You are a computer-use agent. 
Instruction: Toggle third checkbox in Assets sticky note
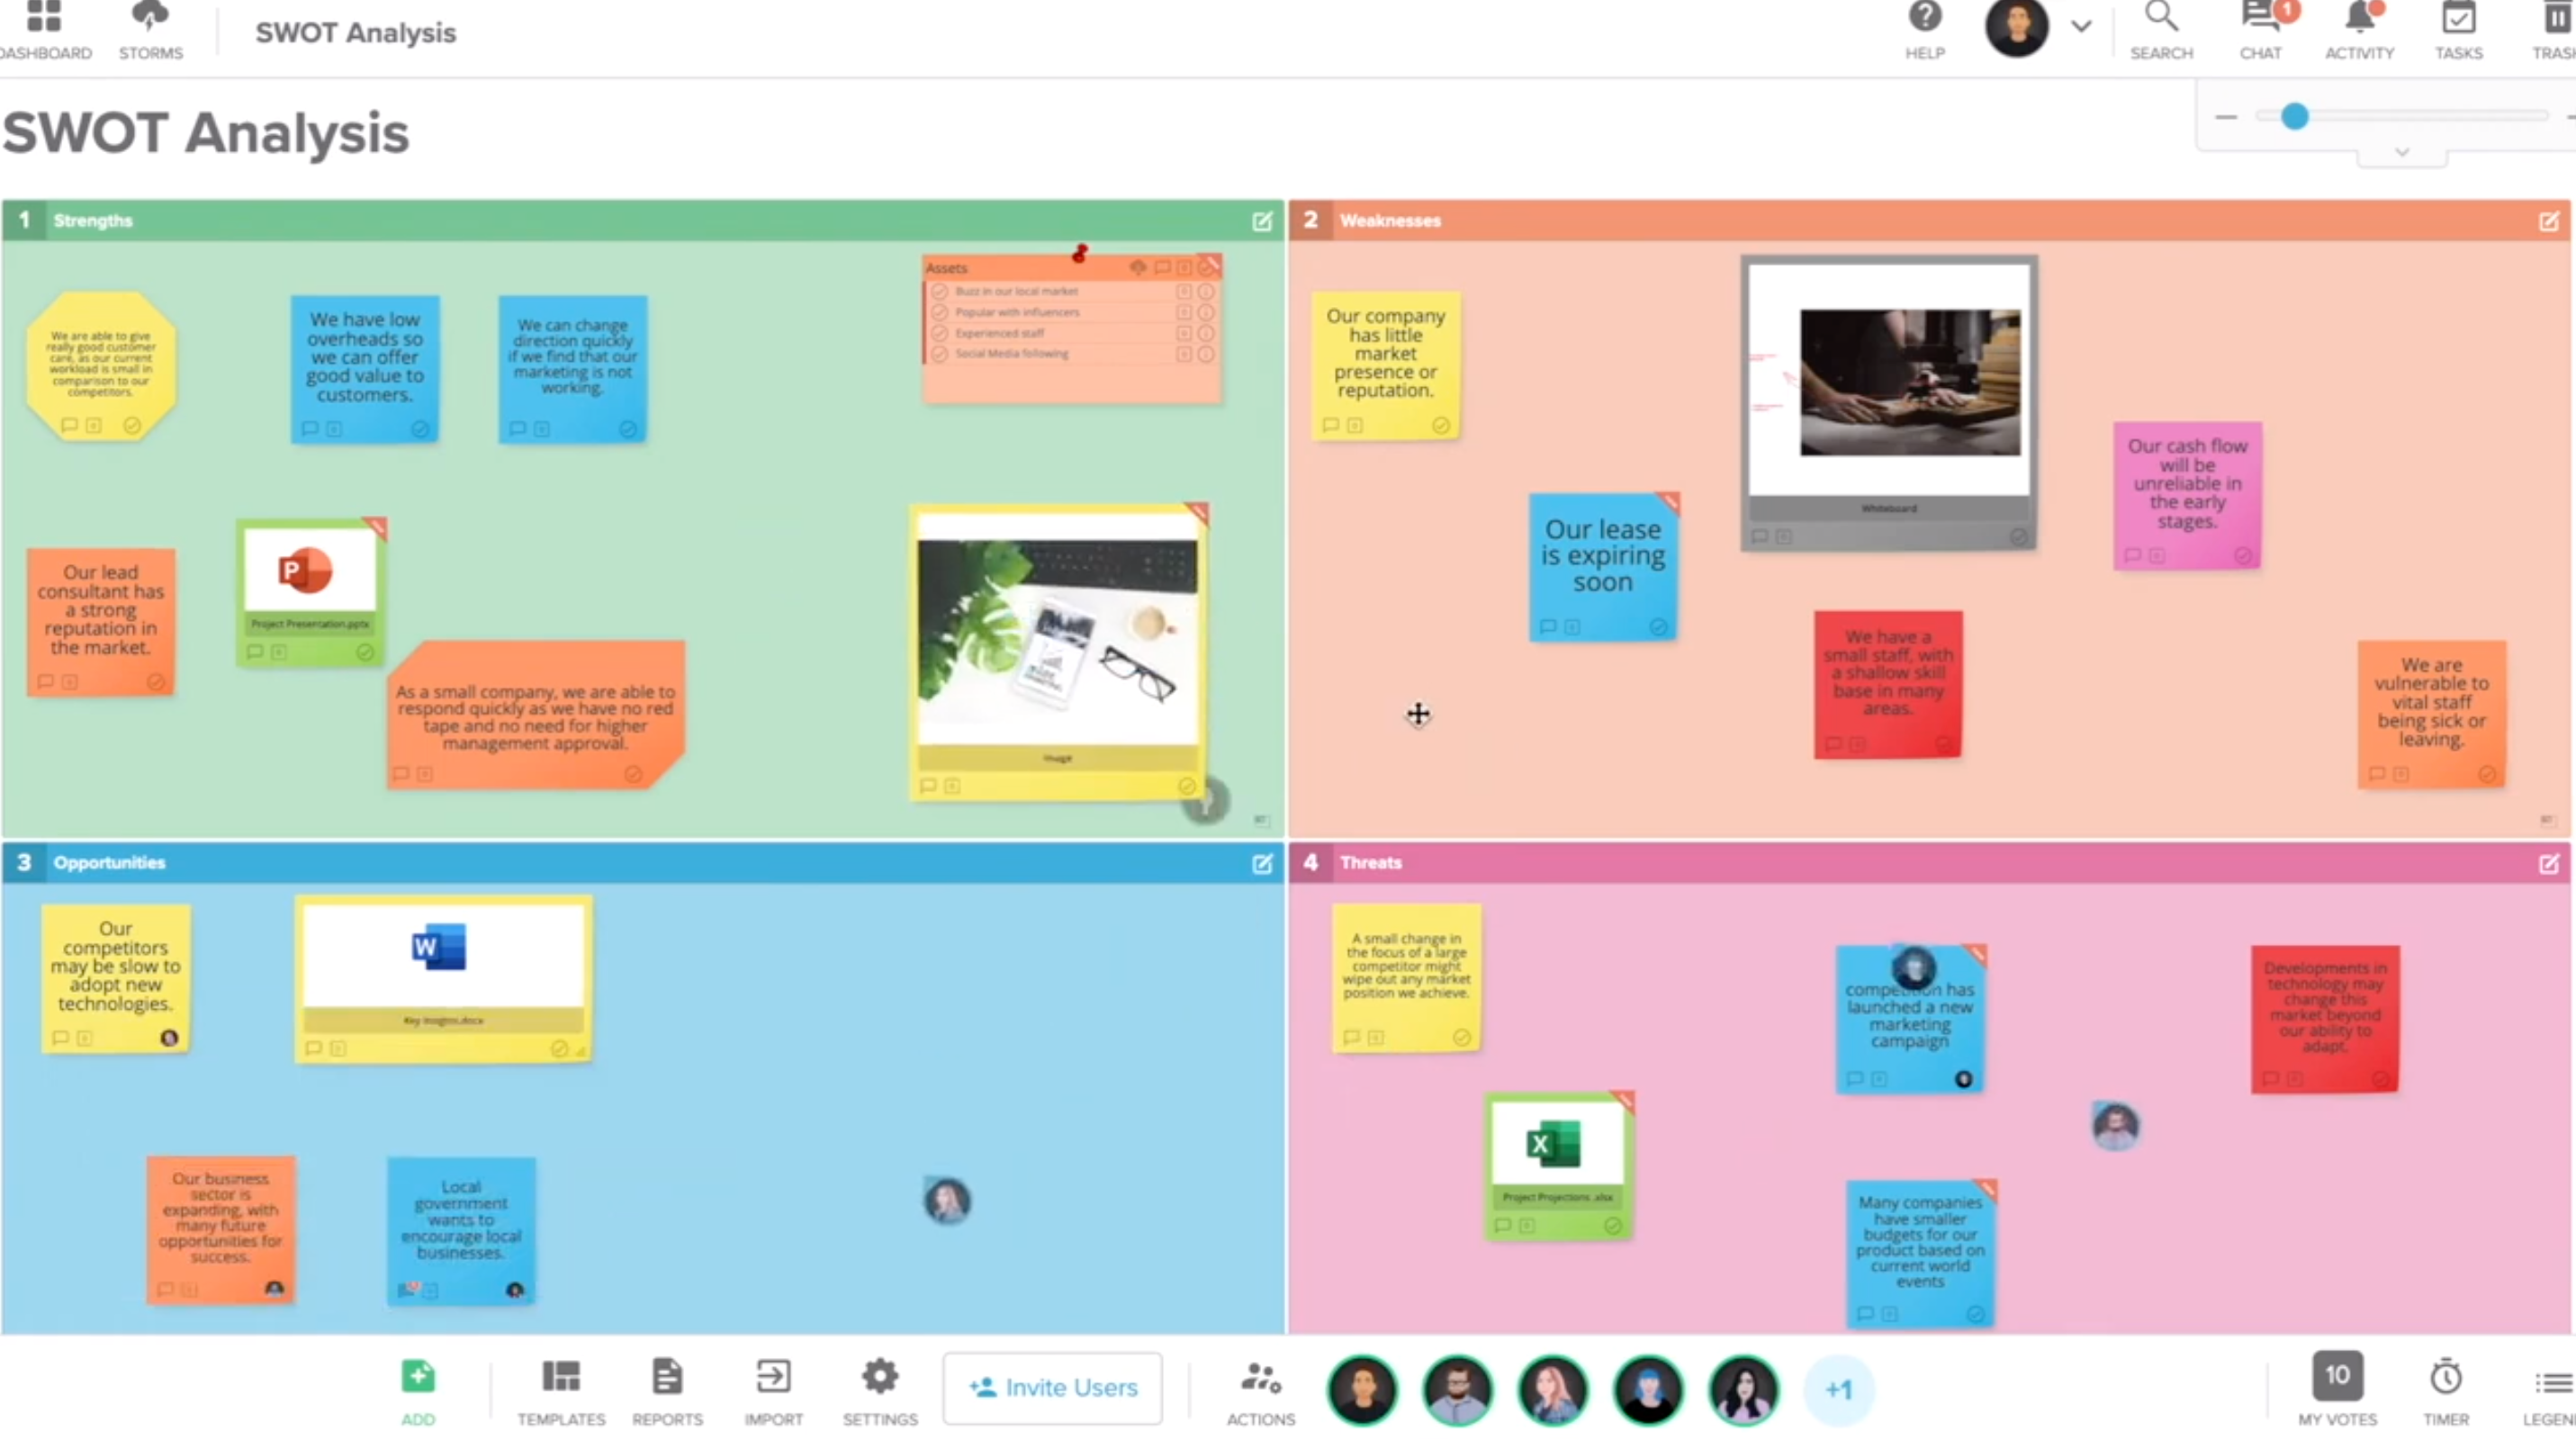940,333
